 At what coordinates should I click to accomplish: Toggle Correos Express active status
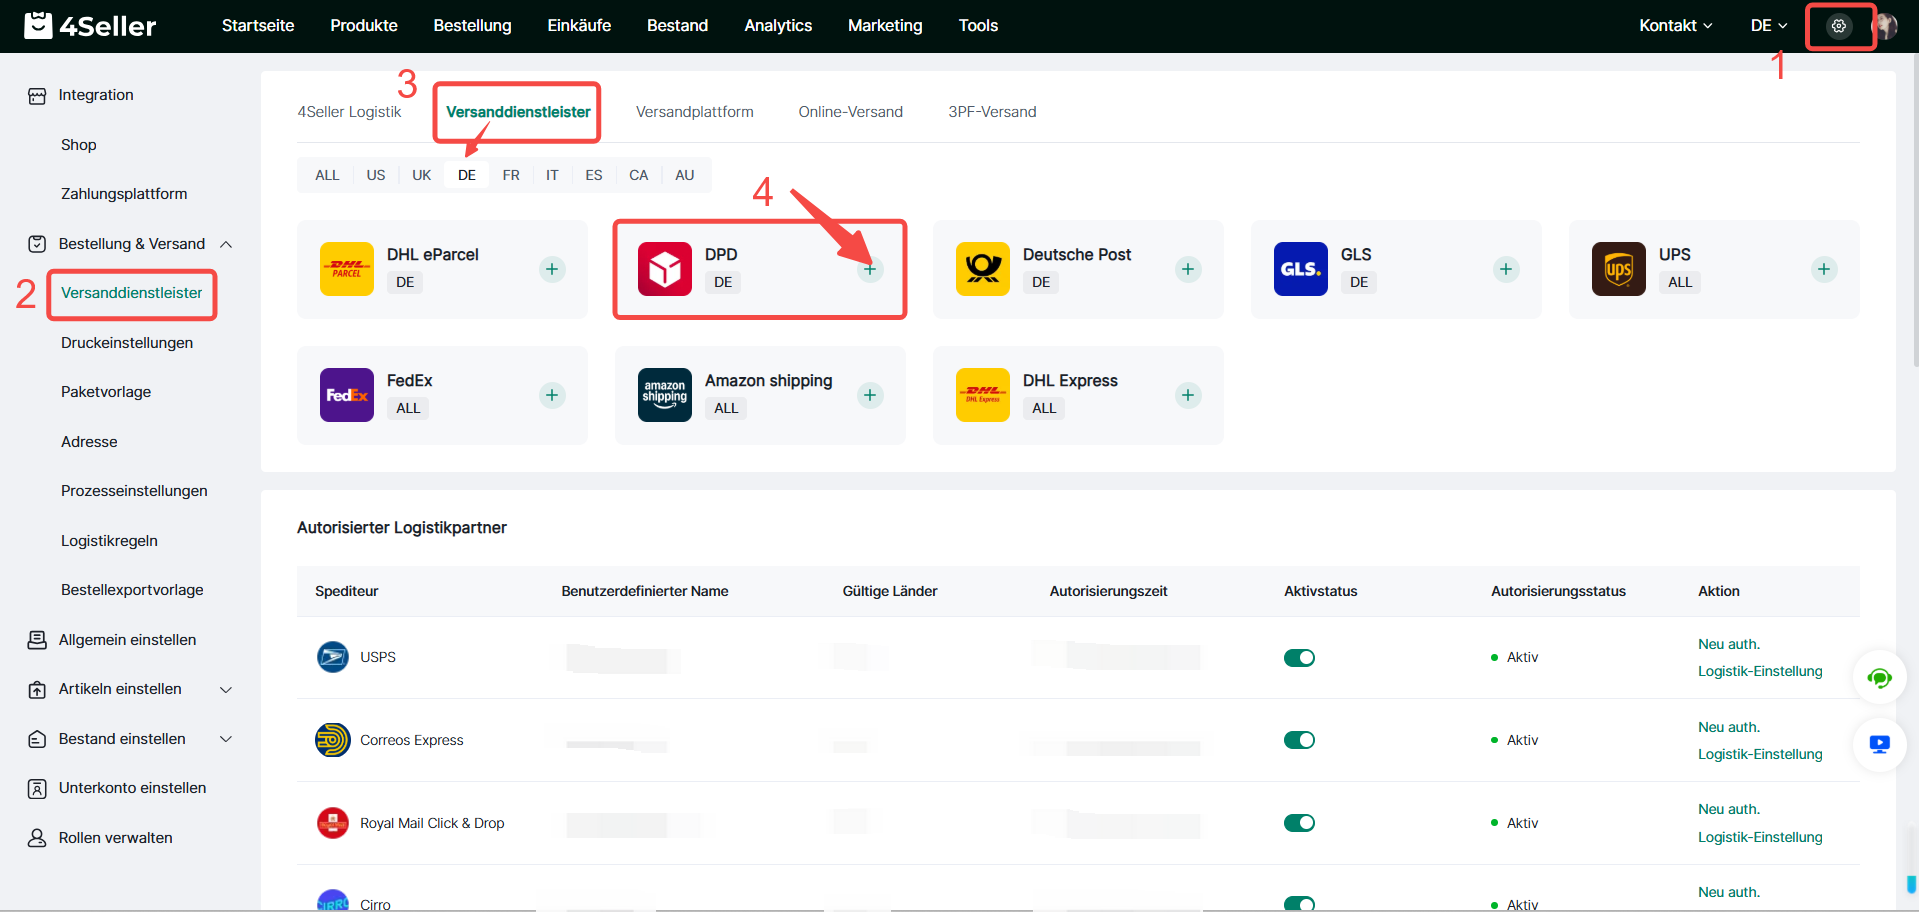(x=1299, y=740)
